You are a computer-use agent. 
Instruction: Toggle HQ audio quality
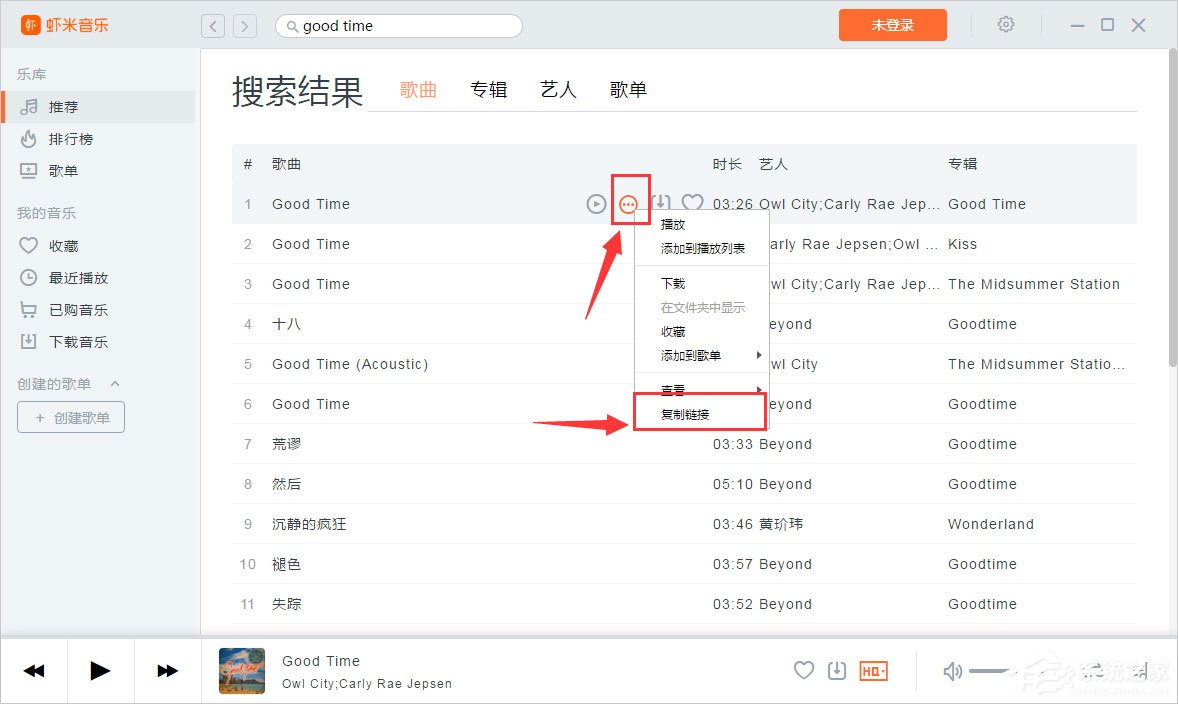(x=872, y=670)
